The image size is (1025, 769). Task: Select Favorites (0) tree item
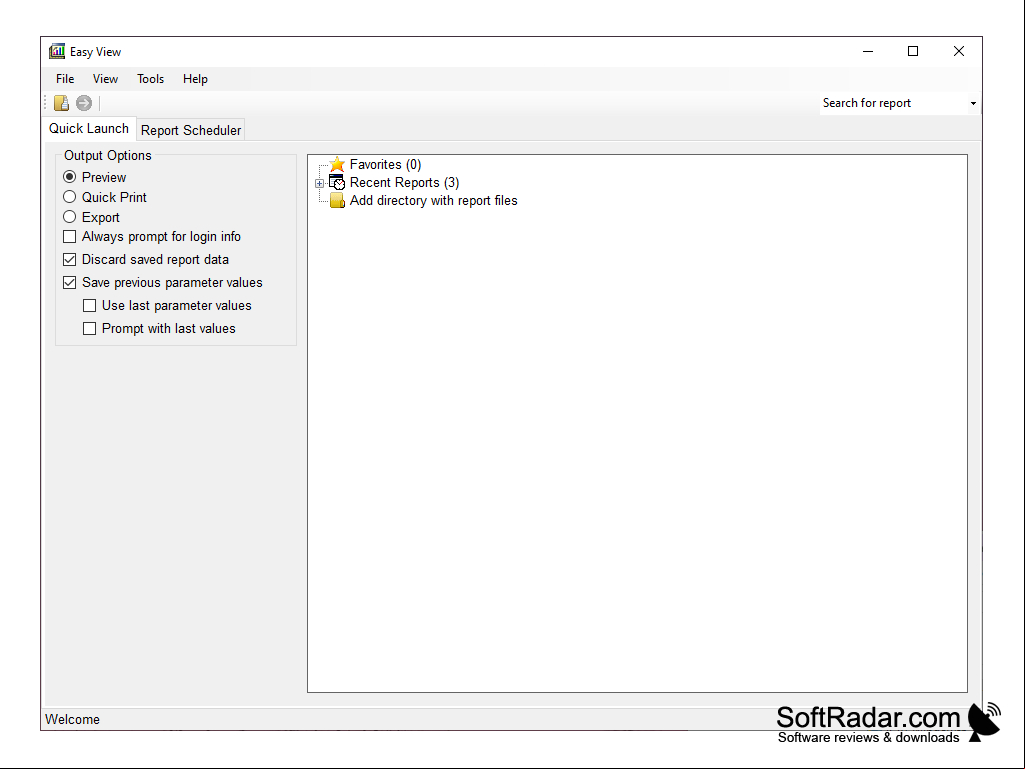point(385,164)
